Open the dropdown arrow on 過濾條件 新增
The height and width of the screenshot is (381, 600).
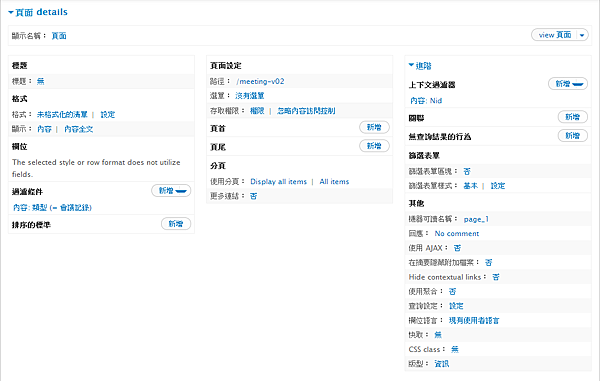181,190
